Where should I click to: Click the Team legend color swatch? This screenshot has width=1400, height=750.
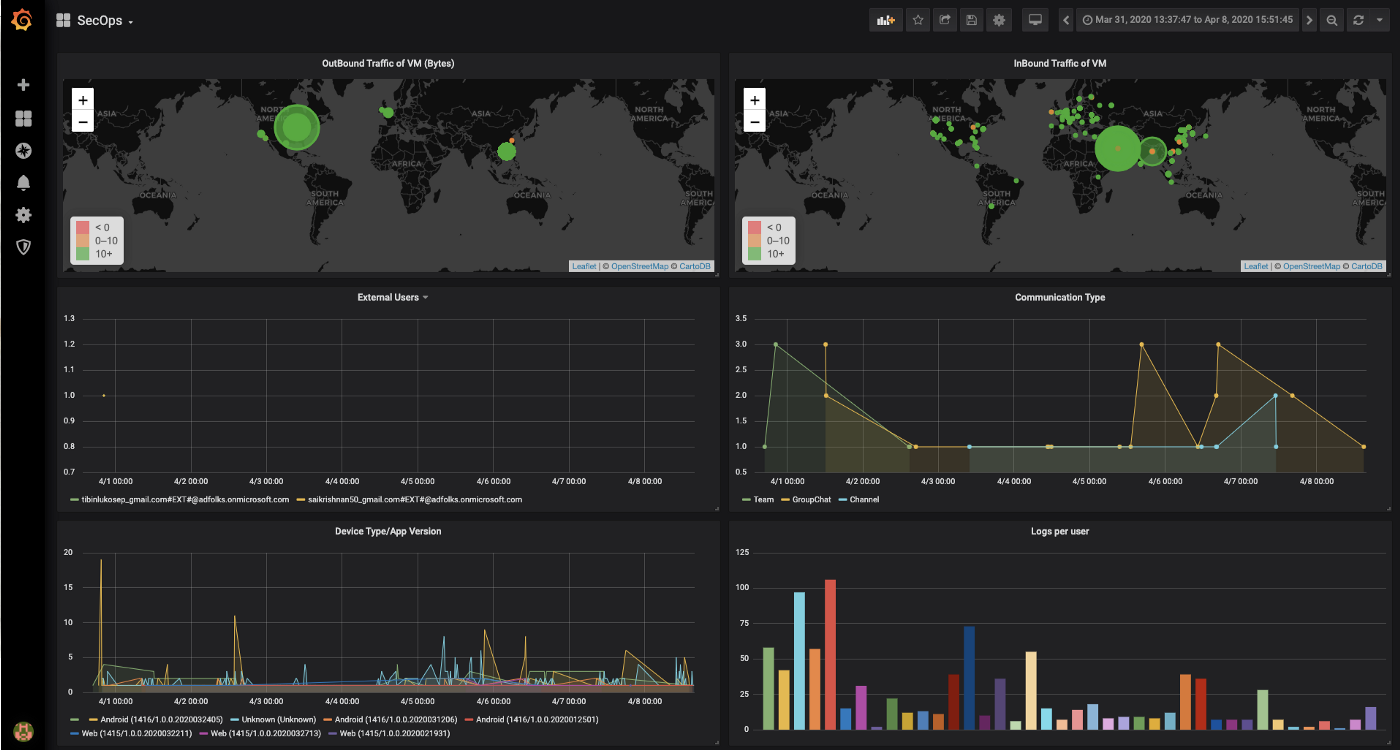[746, 499]
